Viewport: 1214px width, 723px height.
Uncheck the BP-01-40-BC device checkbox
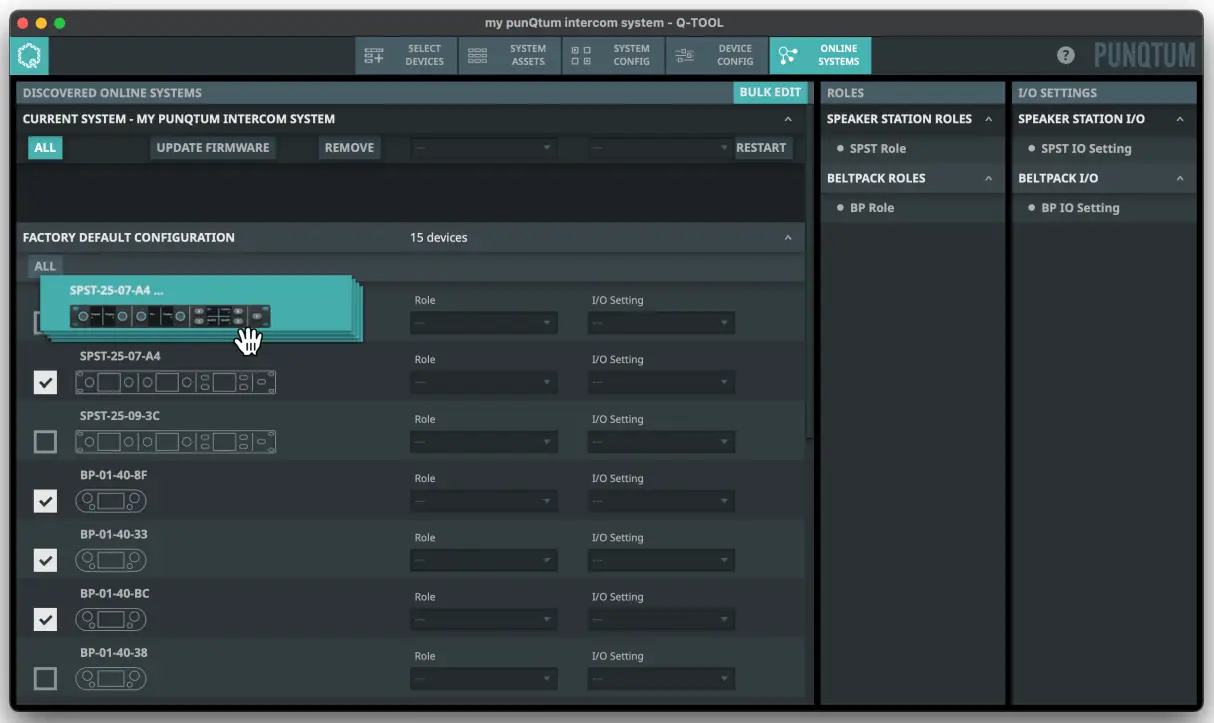point(45,620)
